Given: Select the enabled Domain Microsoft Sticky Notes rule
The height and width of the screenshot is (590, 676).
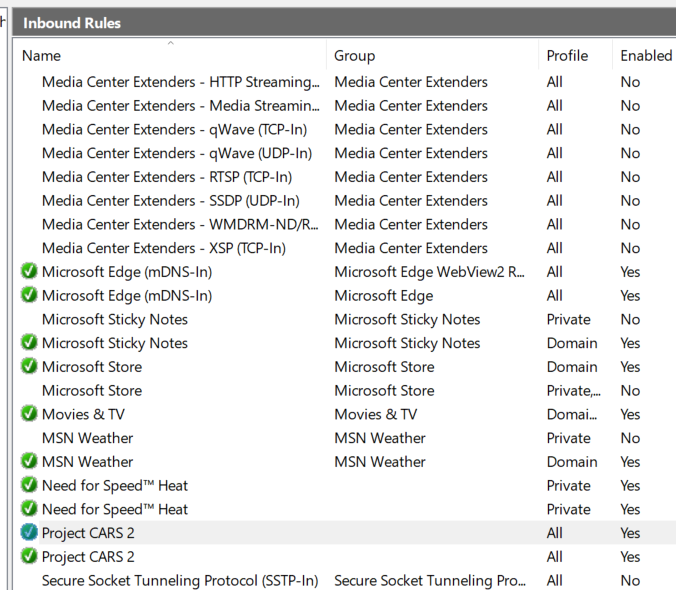Looking at the screenshot, I should (115, 343).
